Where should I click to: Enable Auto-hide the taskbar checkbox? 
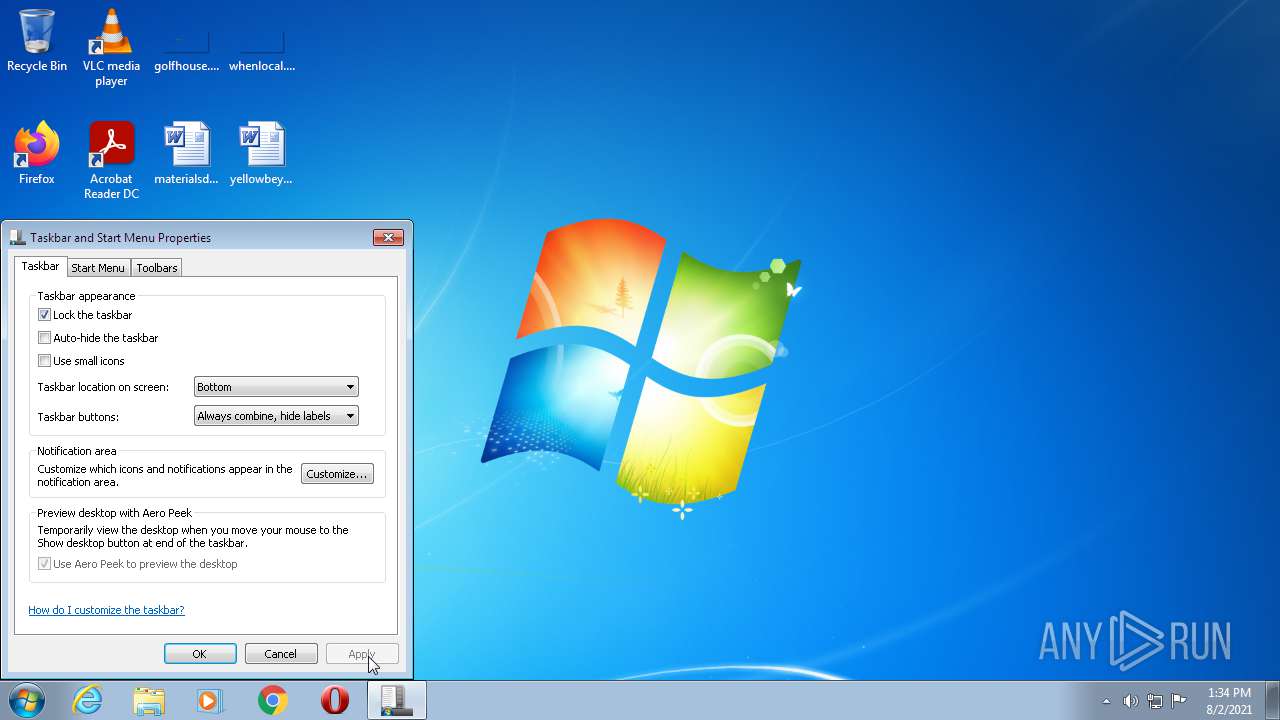[x=44, y=338]
